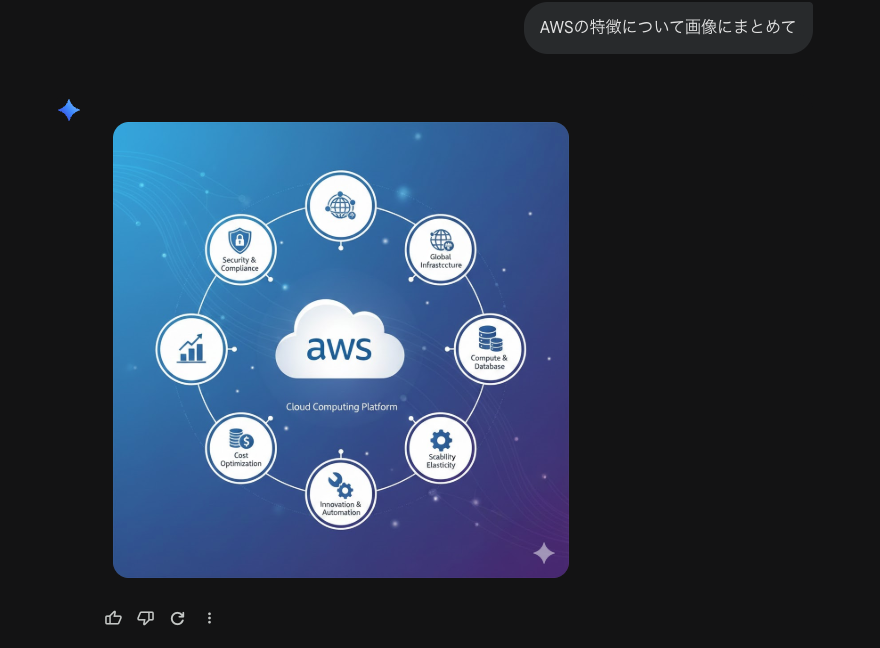Screen dimensions: 880x648
Task: Open the three-dot more options menu
Action: [209, 618]
